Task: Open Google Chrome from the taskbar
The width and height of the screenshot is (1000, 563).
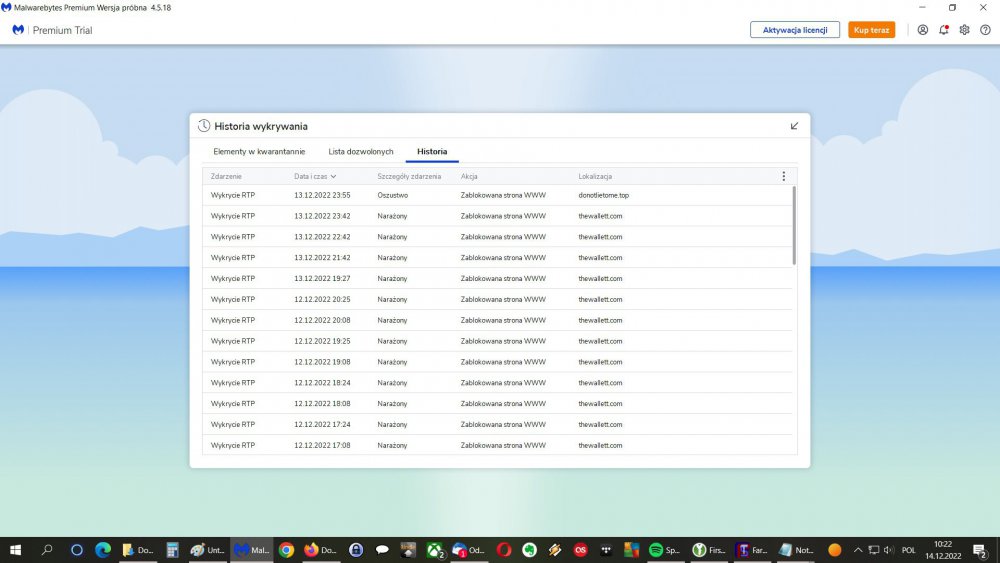Action: 286,550
